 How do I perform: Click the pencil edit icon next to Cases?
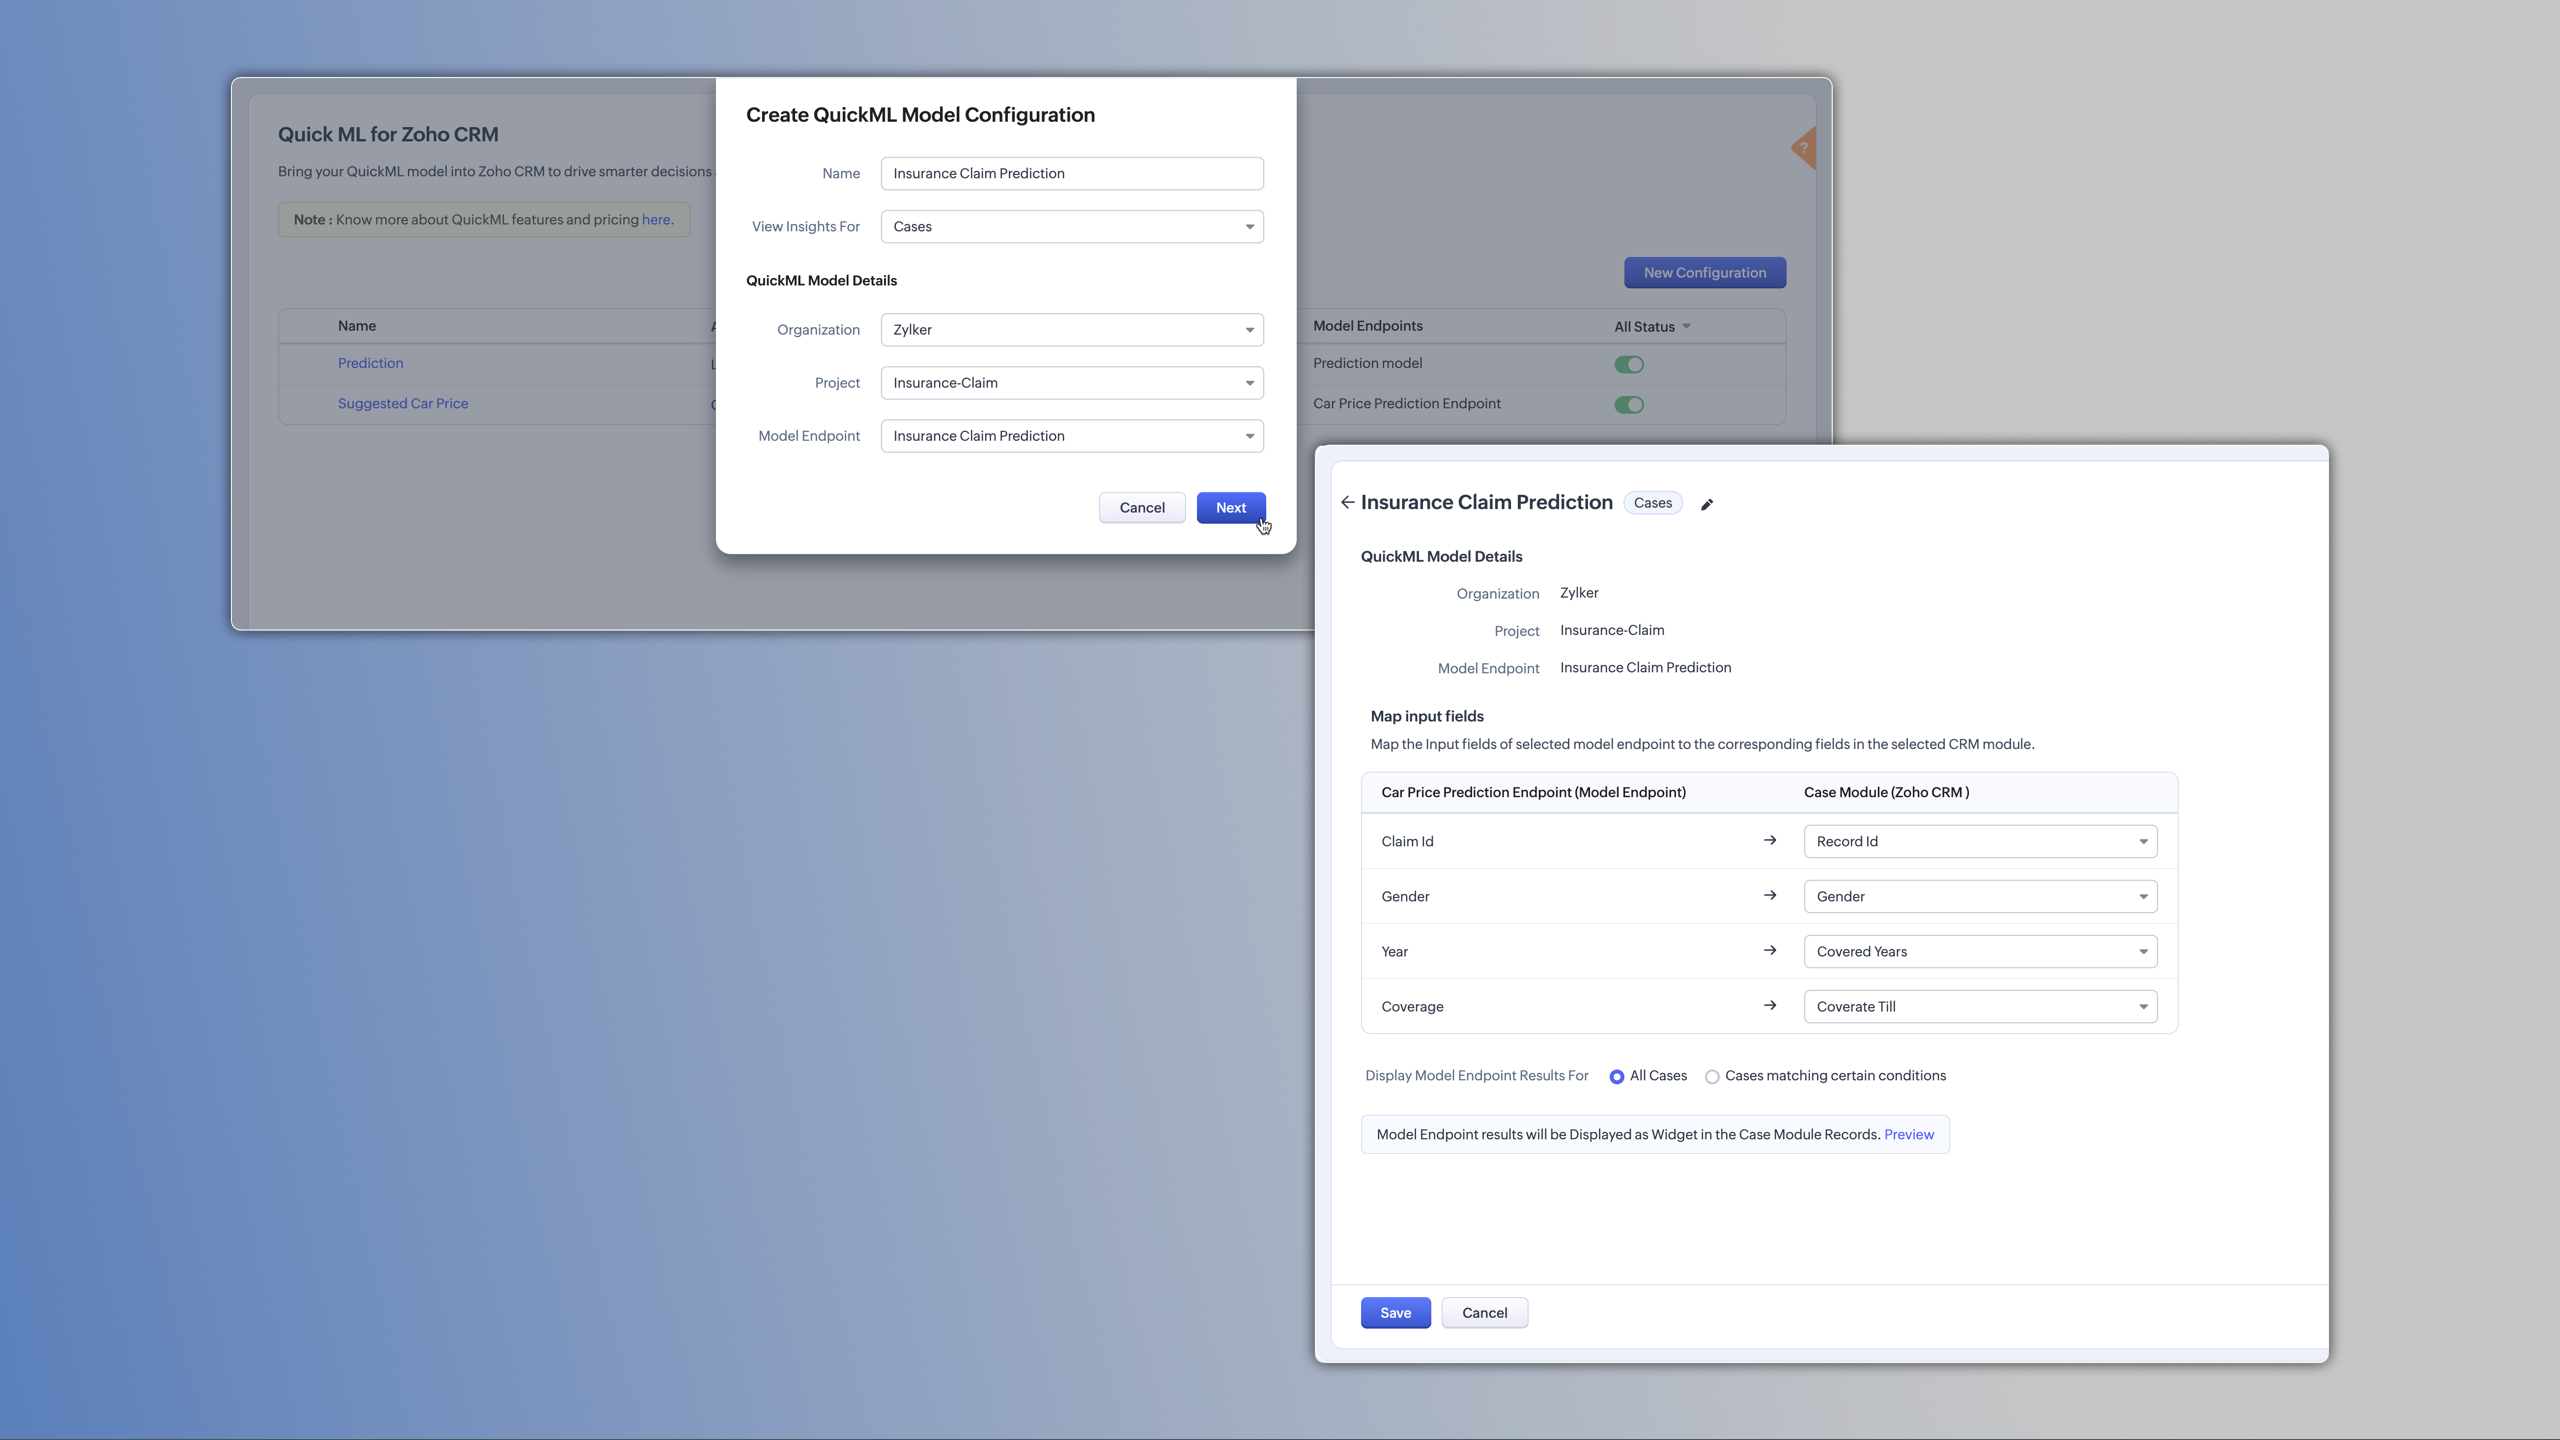click(x=1707, y=504)
